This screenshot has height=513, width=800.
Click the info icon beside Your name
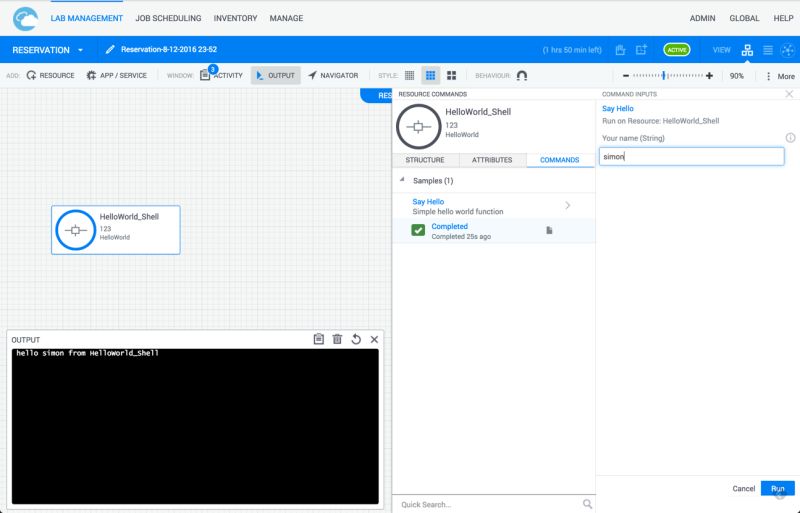coord(790,138)
